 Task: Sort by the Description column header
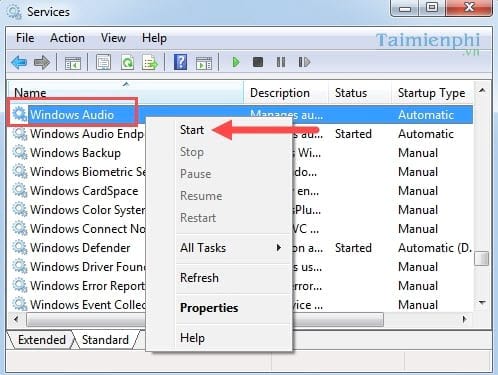286,92
